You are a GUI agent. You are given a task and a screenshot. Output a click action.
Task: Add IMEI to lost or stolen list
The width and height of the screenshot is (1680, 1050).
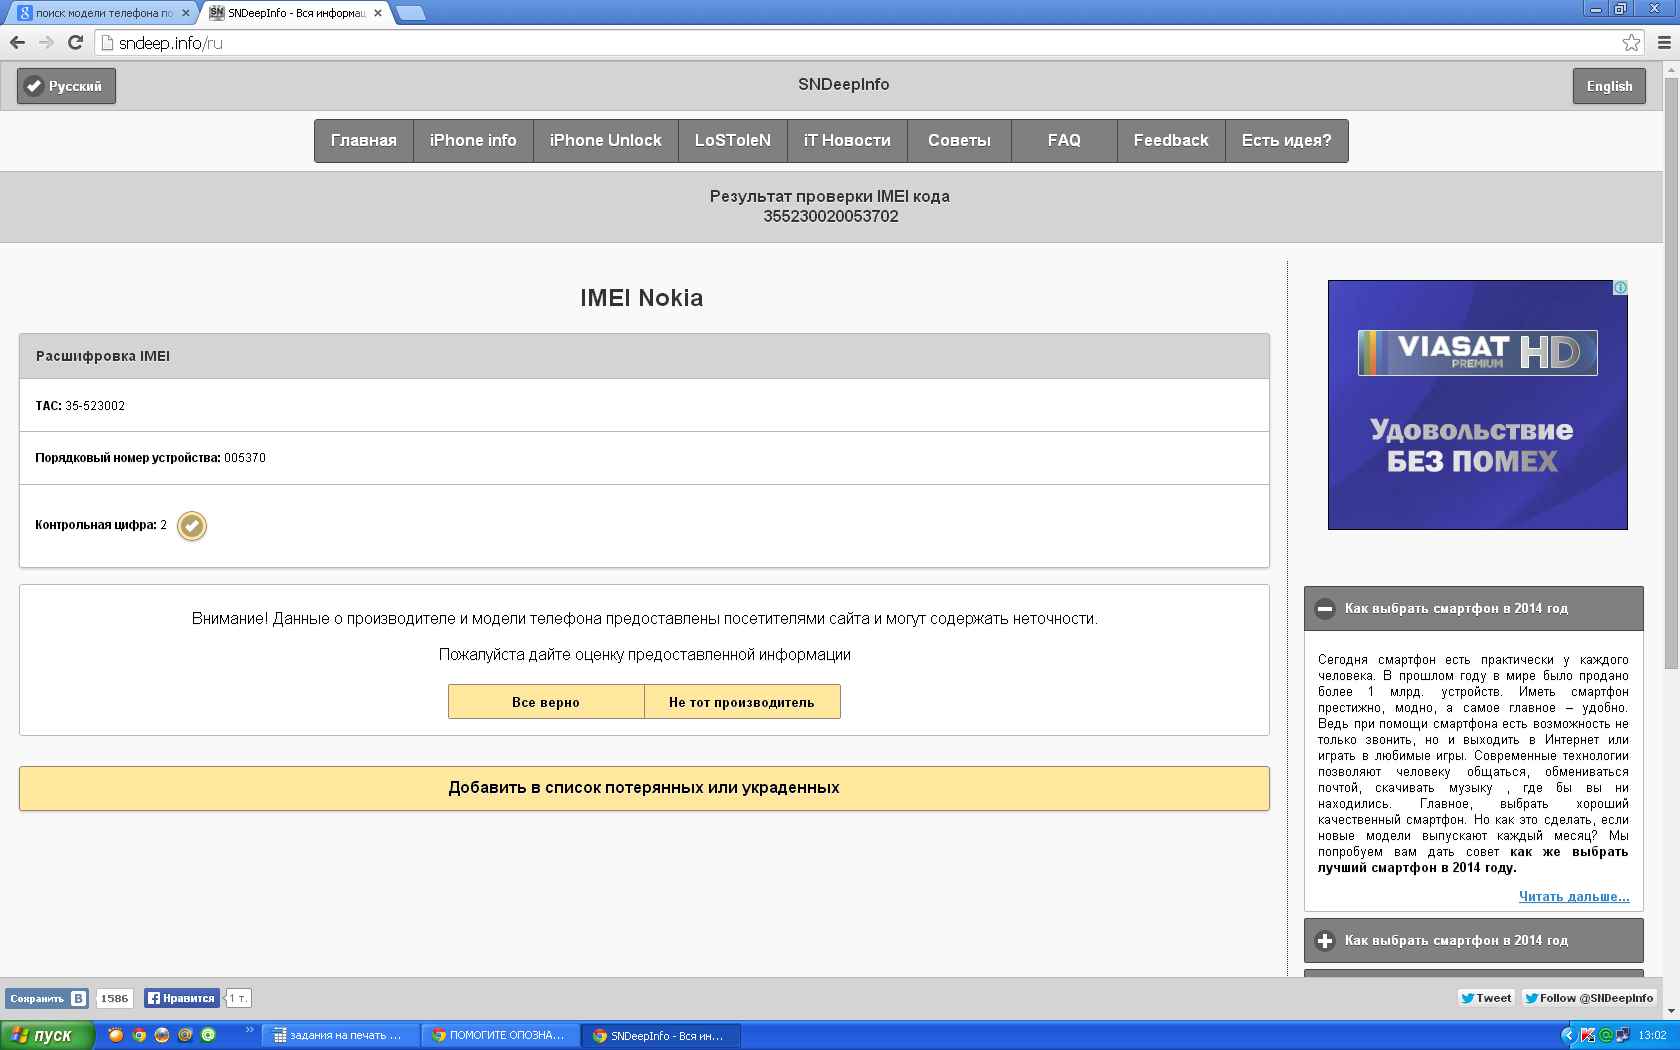coord(644,788)
